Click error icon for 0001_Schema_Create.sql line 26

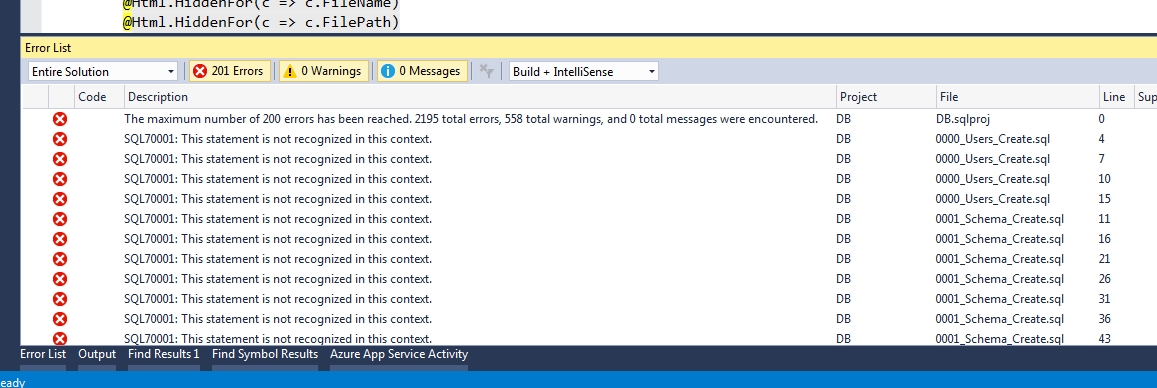pos(60,279)
